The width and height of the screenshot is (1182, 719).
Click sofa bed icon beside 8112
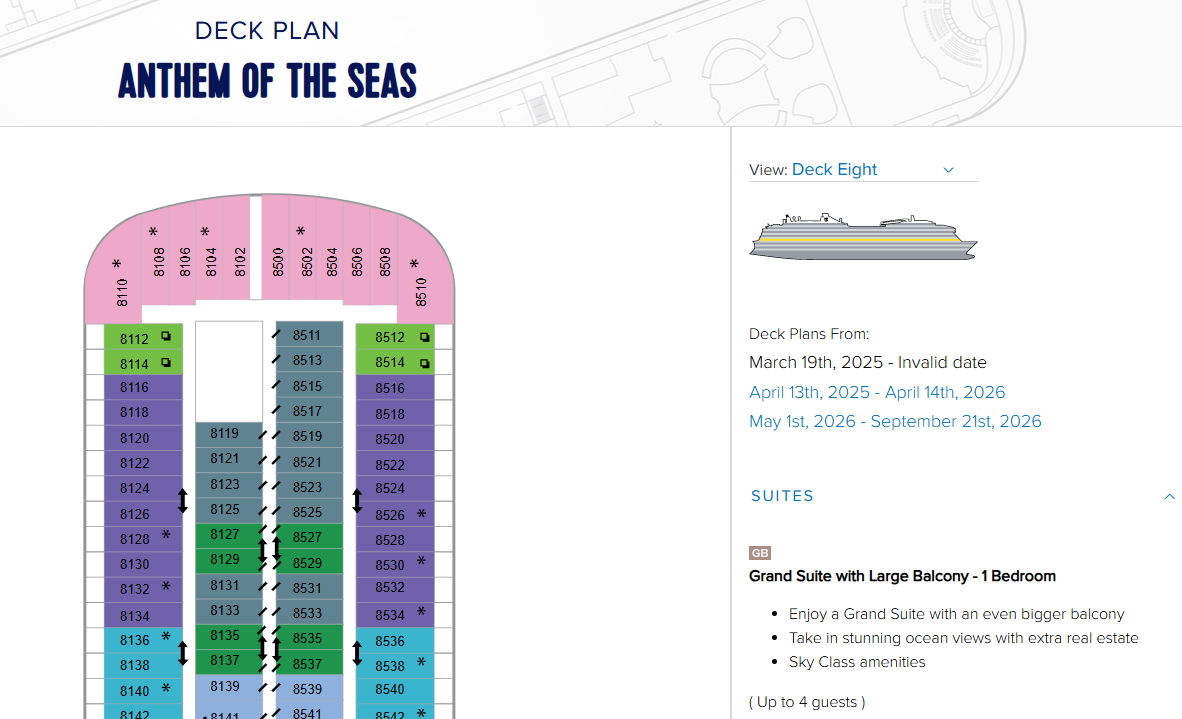166,337
